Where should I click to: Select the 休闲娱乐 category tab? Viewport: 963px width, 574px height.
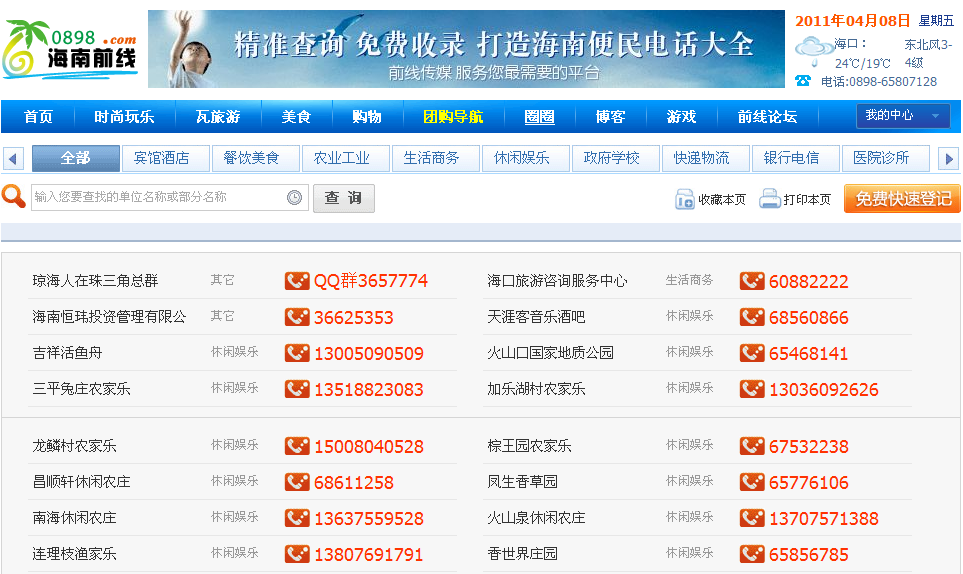tap(526, 158)
